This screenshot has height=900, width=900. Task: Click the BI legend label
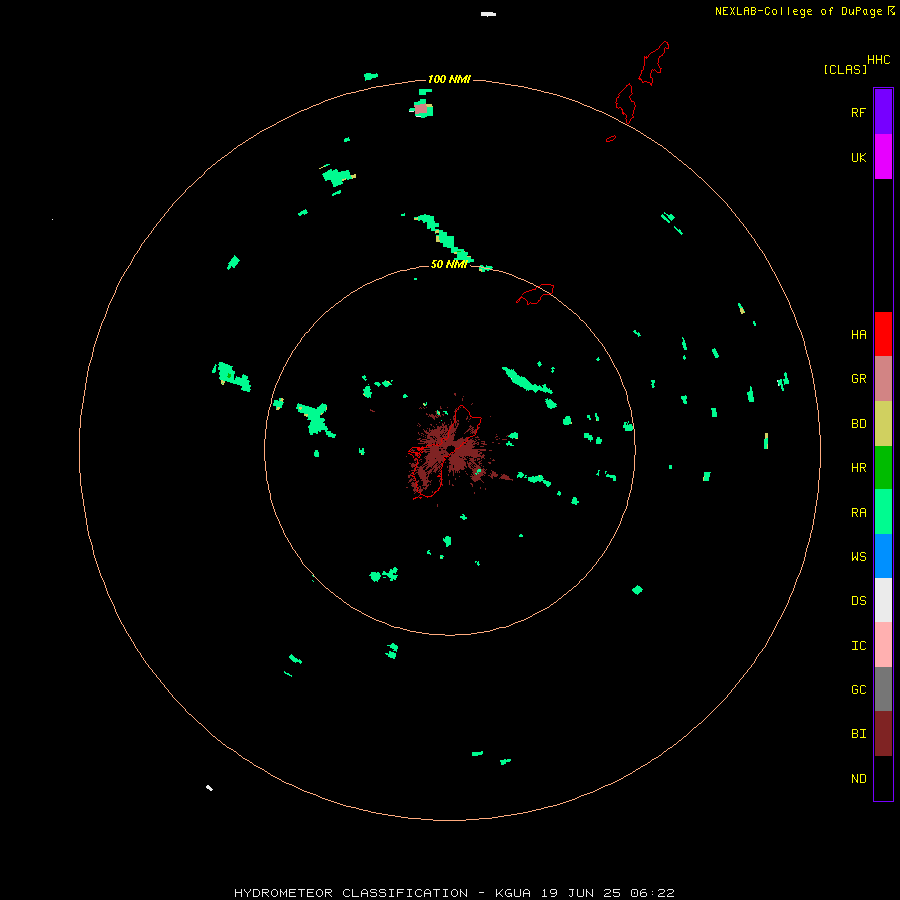[x=858, y=734]
